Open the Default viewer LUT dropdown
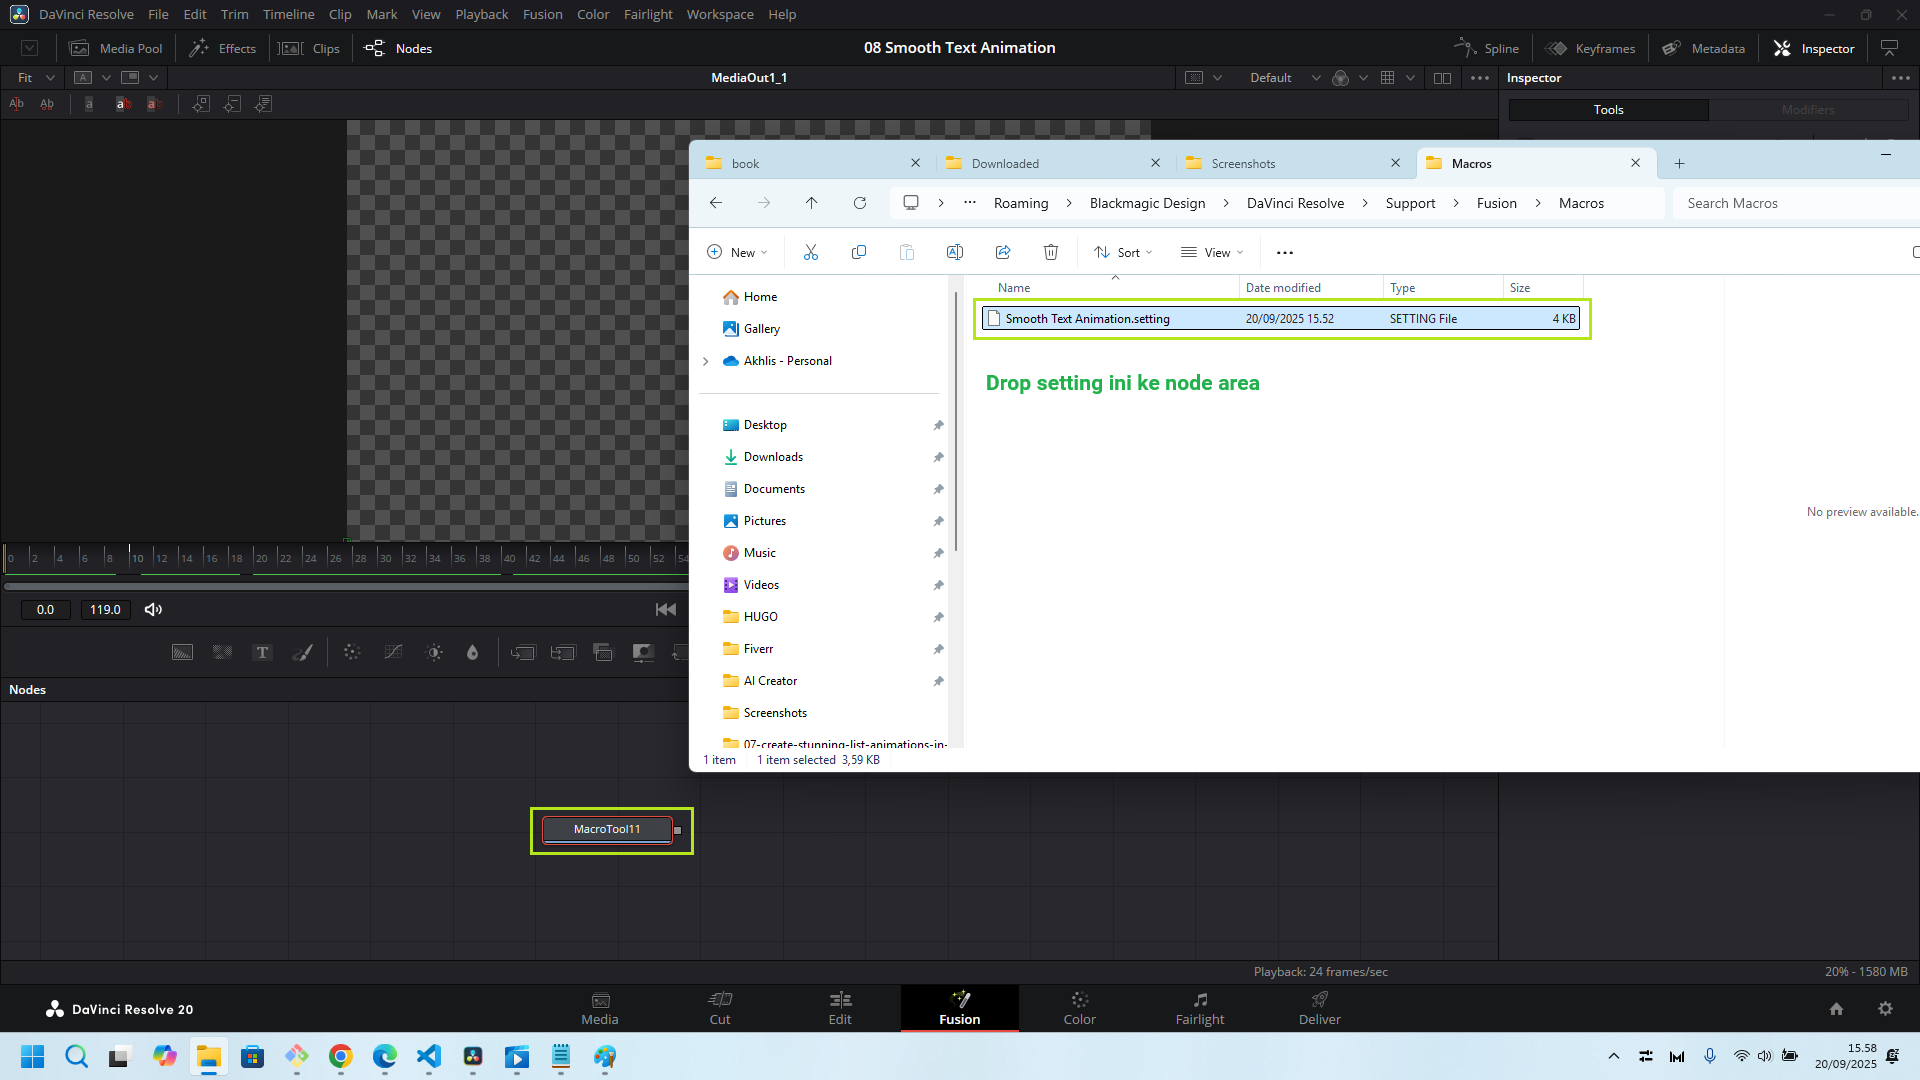 pyautogui.click(x=1283, y=77)
